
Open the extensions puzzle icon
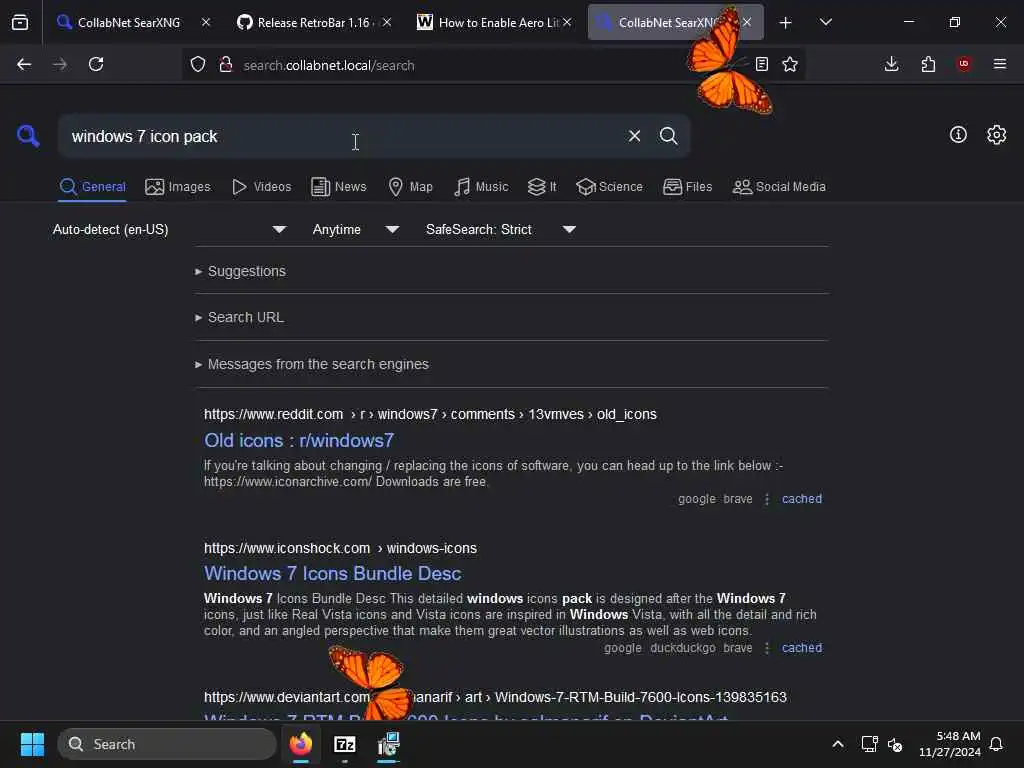point(928,64)
